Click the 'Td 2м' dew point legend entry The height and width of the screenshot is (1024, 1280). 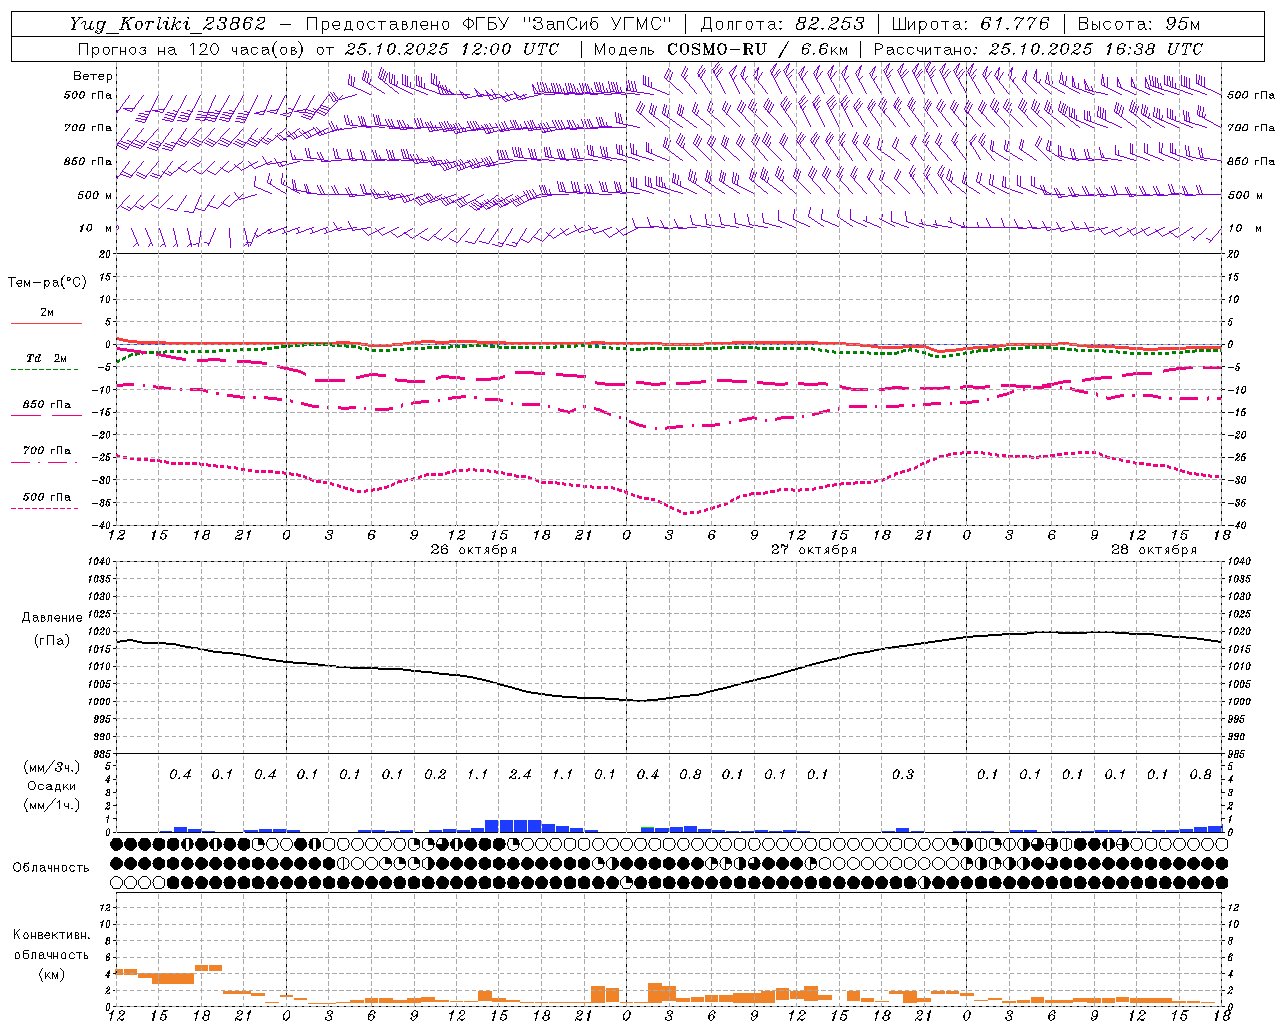click(x=47, y=358)
